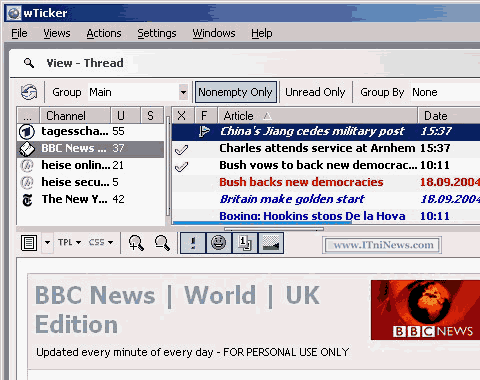
Task: Click the channel list vertical scrollbar
Action: (168, 167)
